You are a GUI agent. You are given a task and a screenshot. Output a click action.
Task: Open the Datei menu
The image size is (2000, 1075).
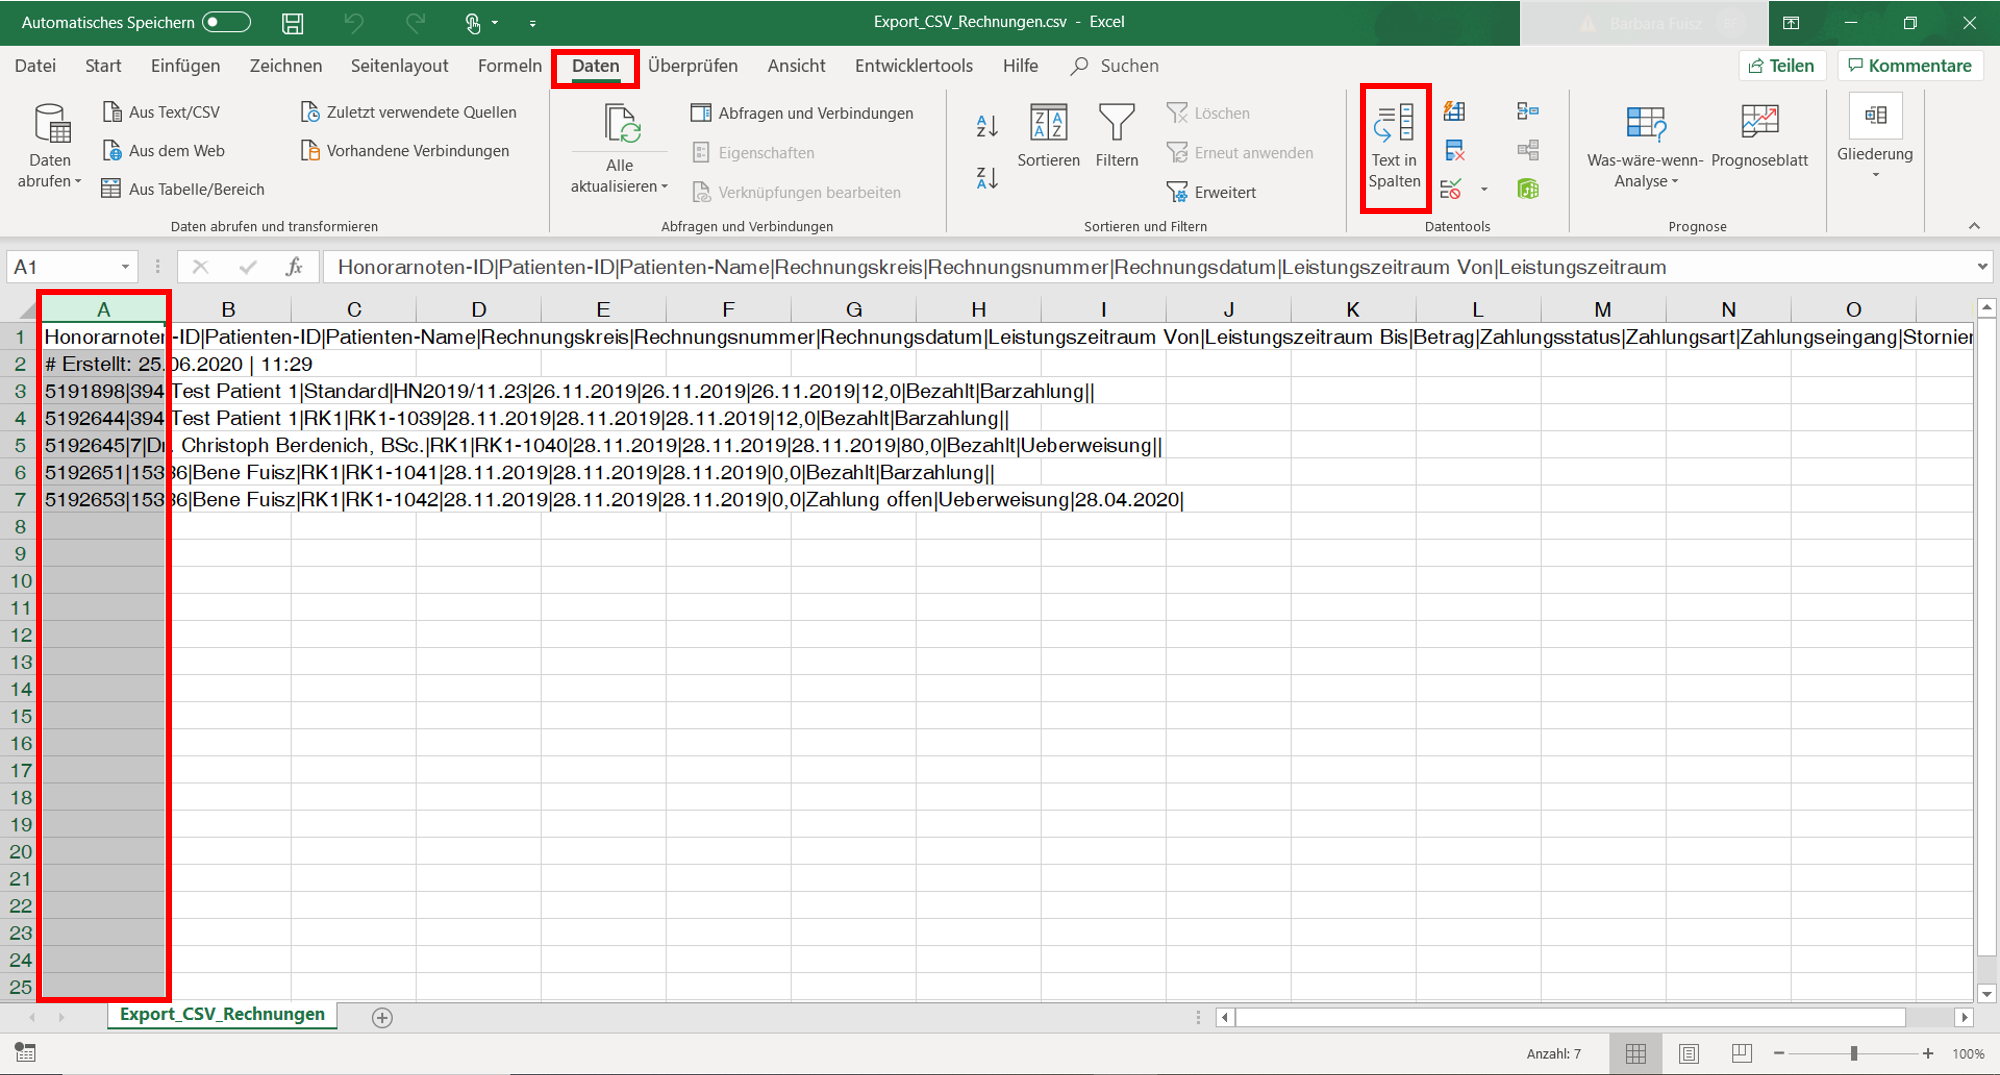(35, 66)
